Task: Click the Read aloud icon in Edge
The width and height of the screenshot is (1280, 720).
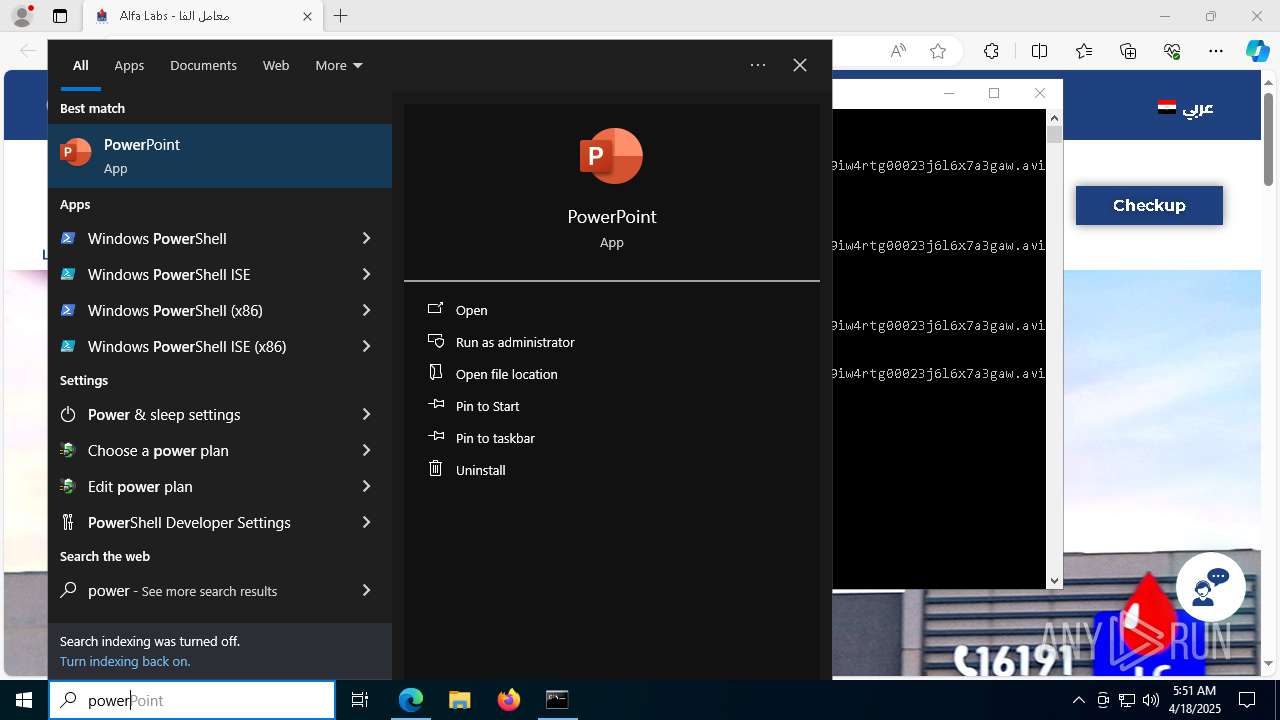Action: tap(898, 51)
